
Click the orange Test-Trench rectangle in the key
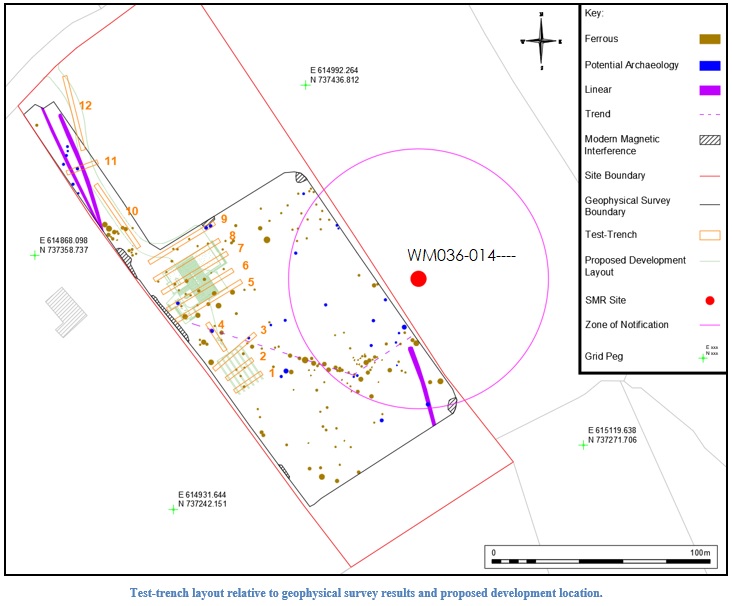pos(709,235)
